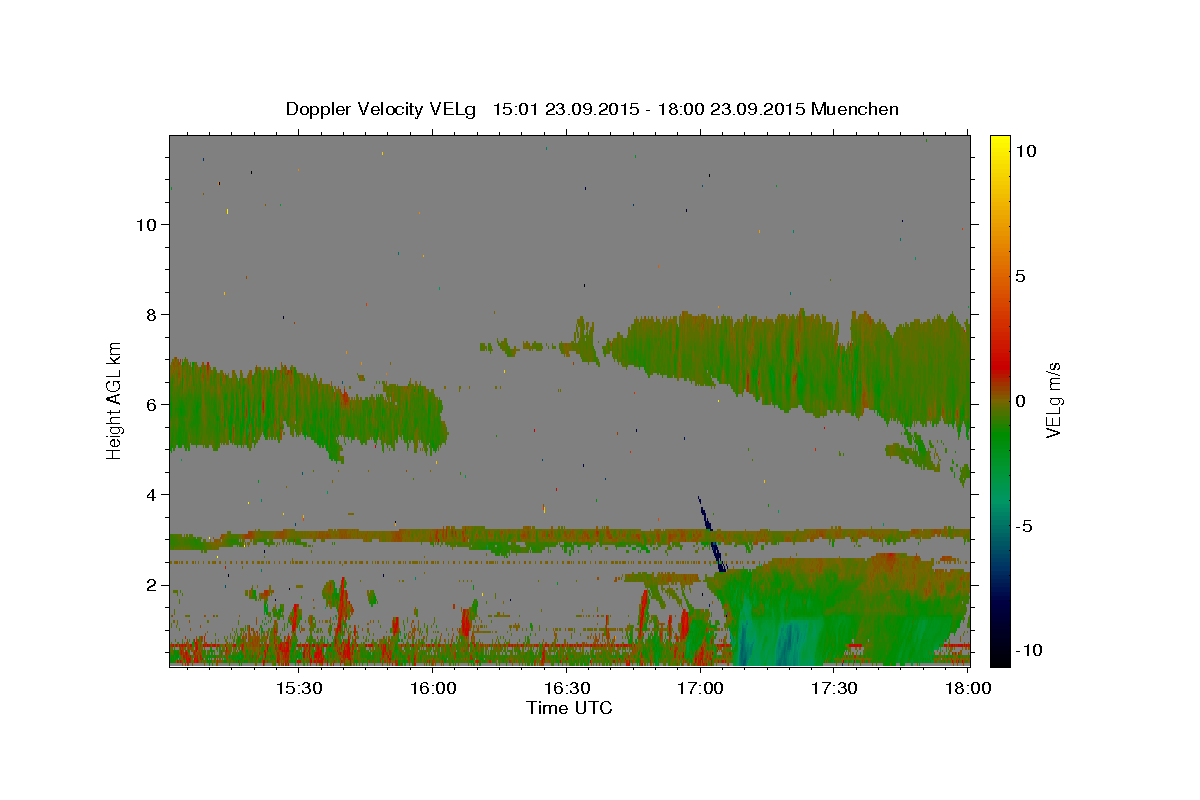
Task: Click the 'Height AGL km' axis label
Action: point(115,400)
